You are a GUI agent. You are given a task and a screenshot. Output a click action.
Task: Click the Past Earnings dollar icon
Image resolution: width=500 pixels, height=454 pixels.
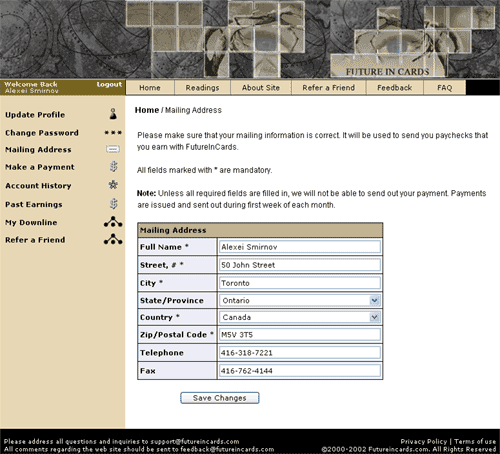[114, 204]
